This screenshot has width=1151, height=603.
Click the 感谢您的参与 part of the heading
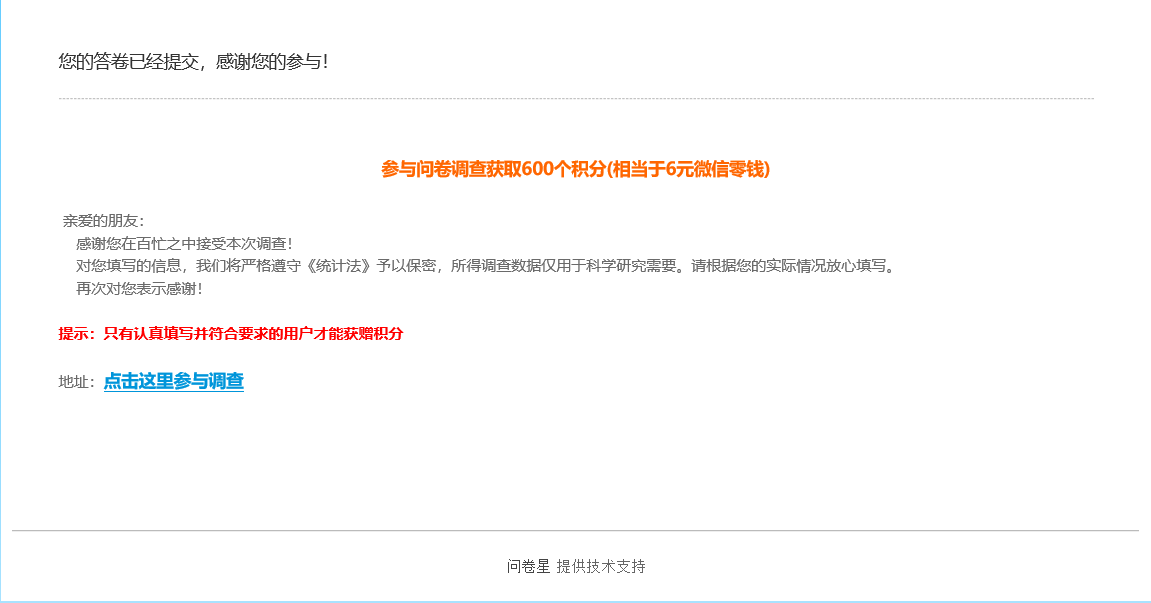click(x=272, y=62)
